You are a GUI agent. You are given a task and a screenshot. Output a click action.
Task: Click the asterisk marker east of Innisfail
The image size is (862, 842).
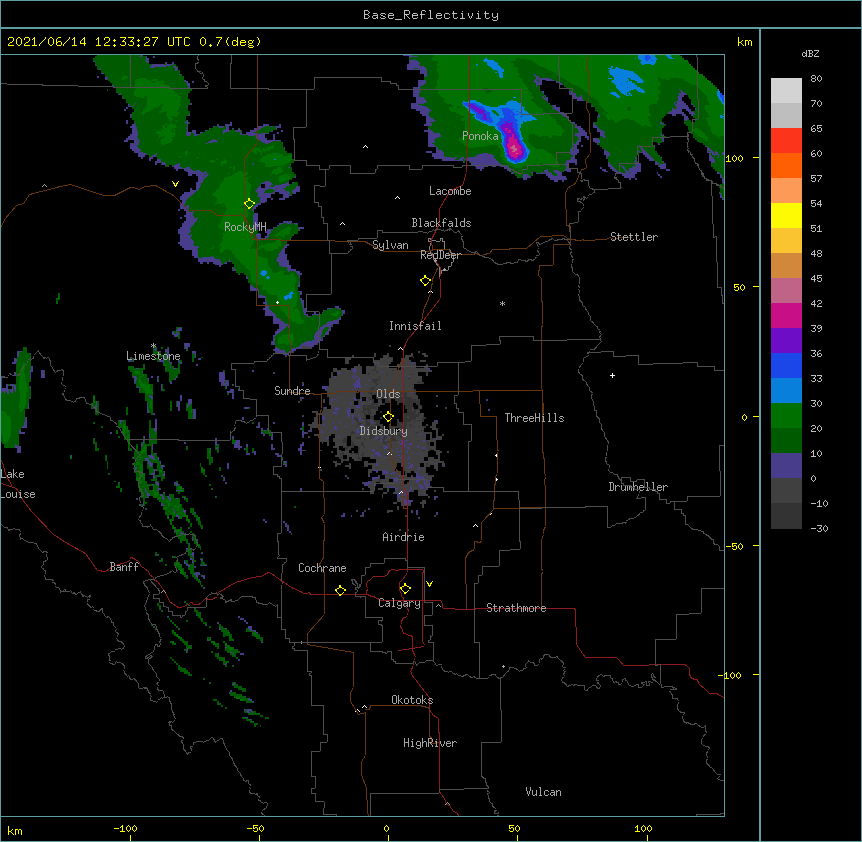pos(502,304)
